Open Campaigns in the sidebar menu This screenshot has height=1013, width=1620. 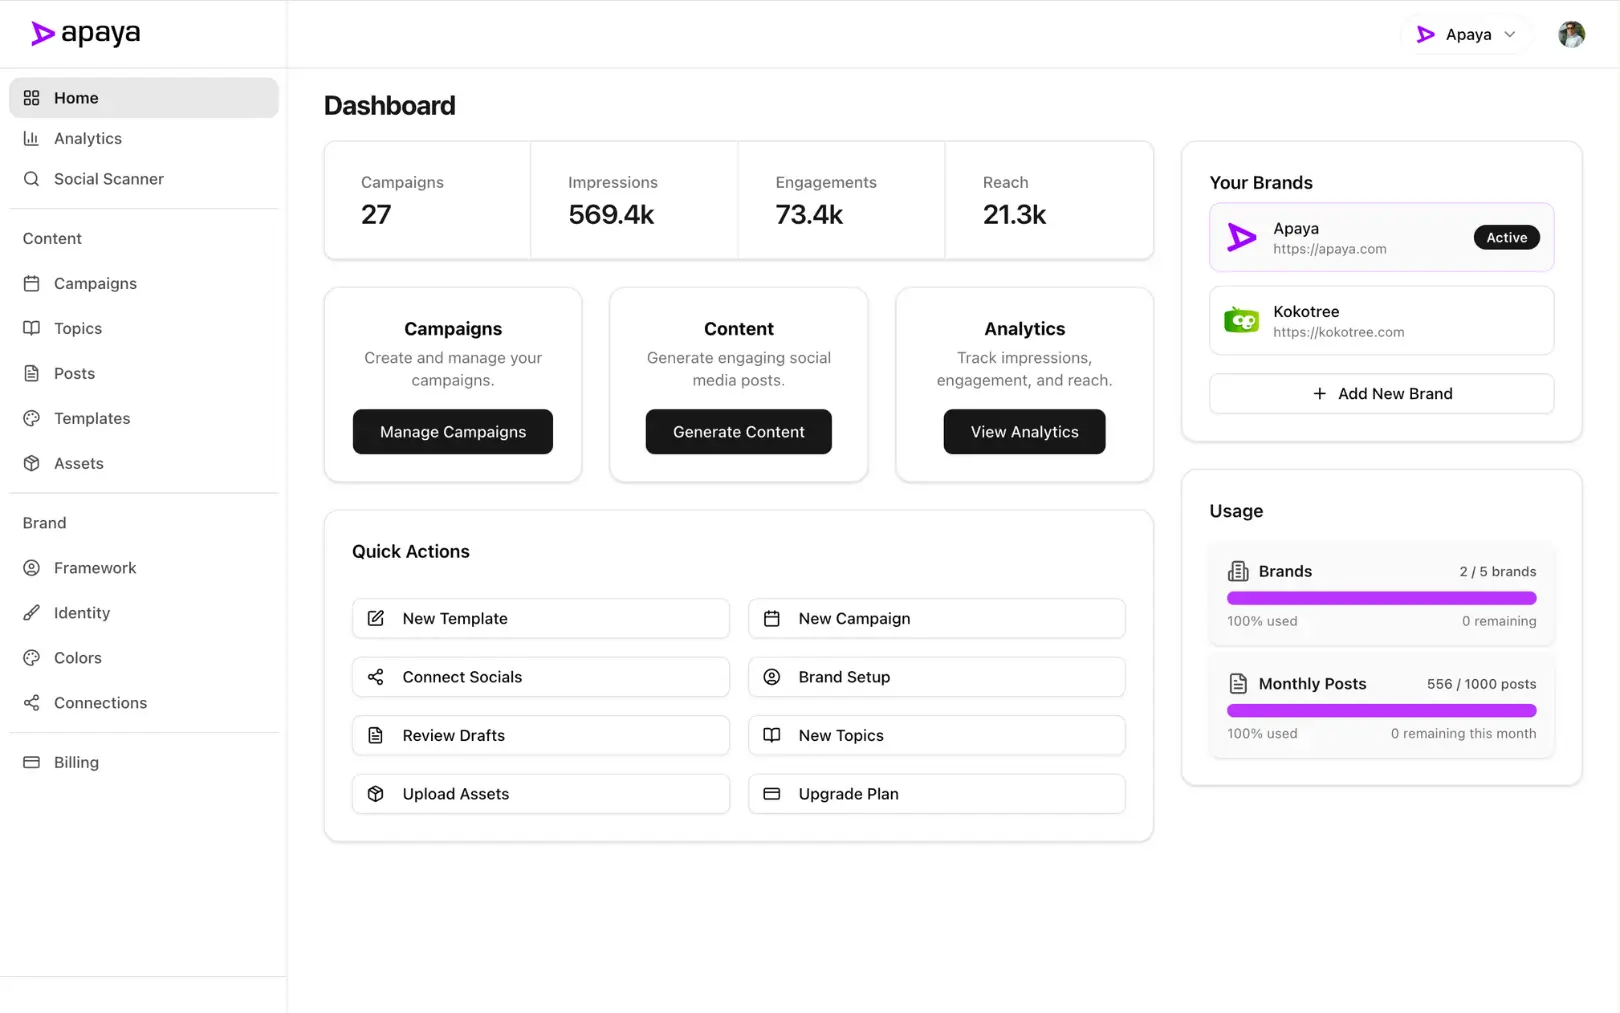point(95,284)
